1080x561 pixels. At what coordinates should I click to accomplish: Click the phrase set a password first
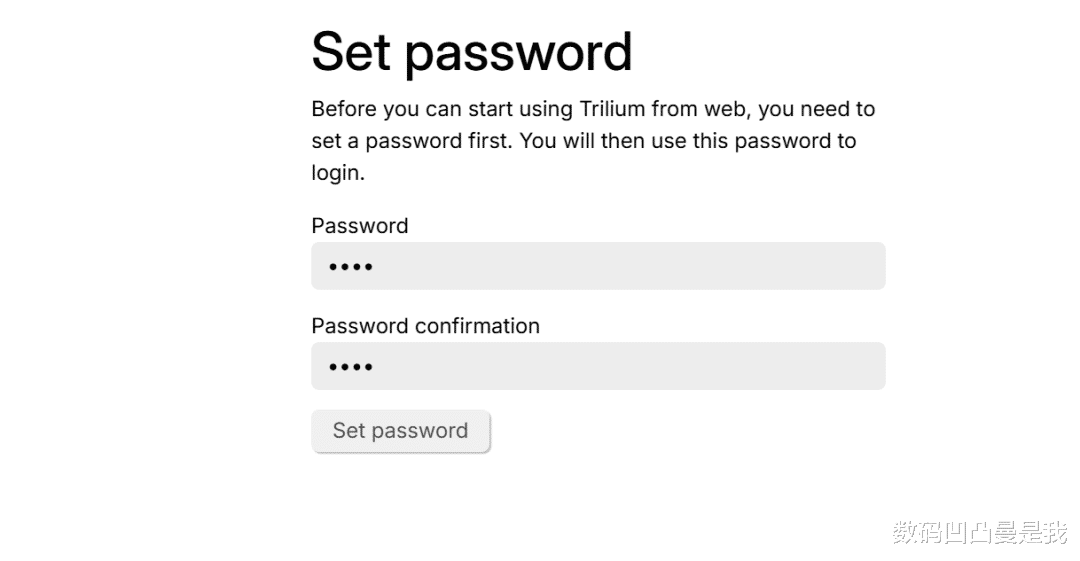[412, 141]
